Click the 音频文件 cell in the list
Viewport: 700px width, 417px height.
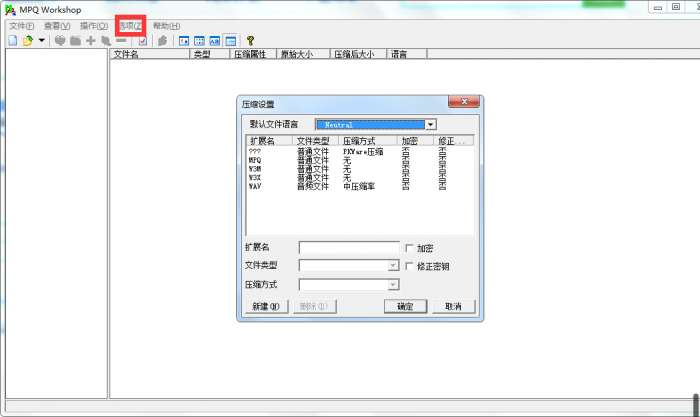coord(313,186)
